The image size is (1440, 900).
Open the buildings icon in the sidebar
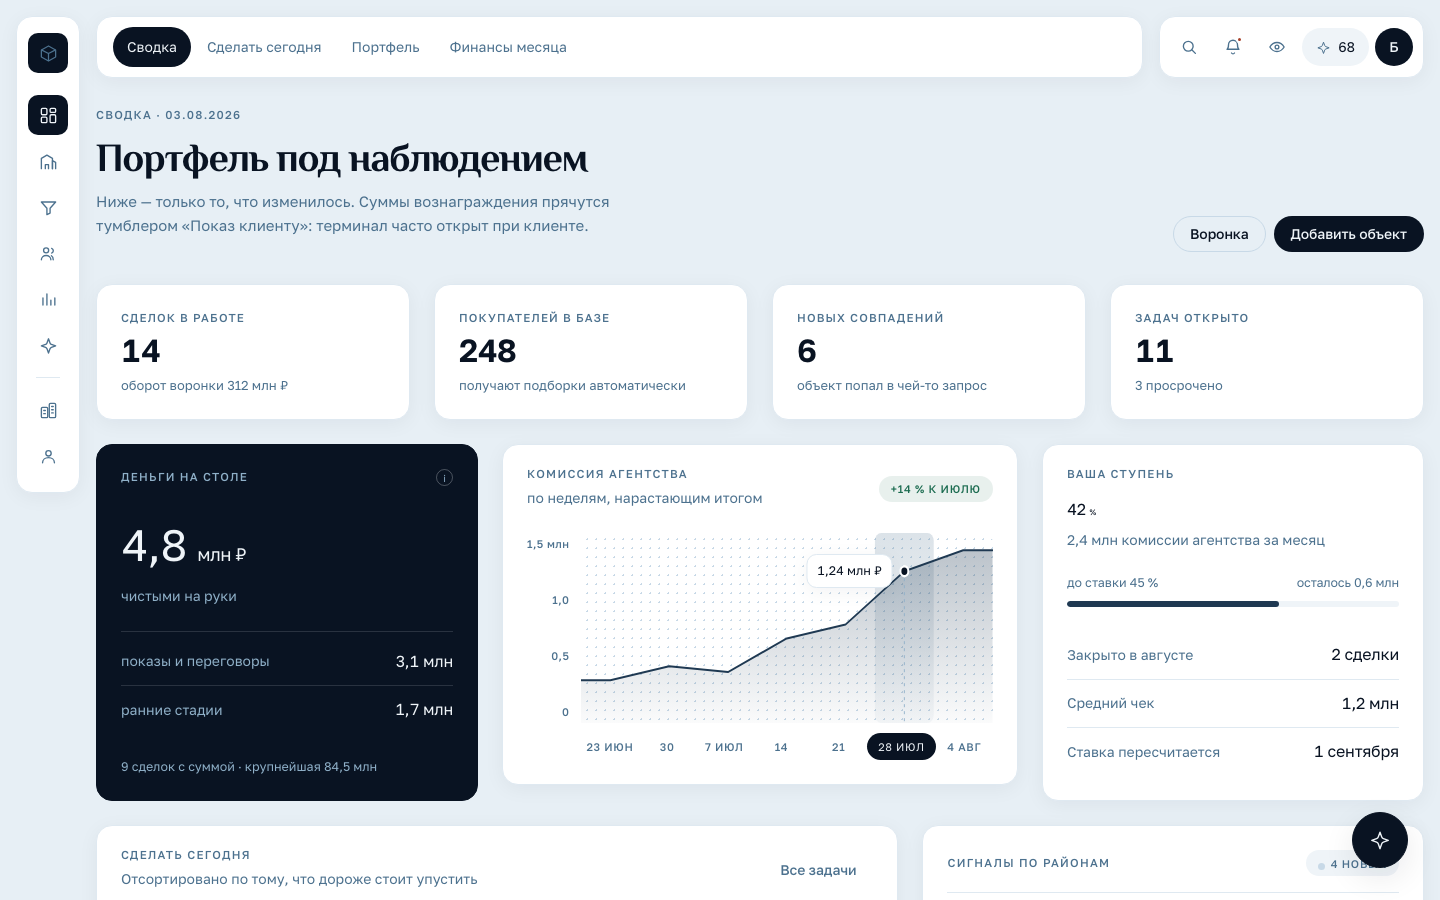[48, 411]
